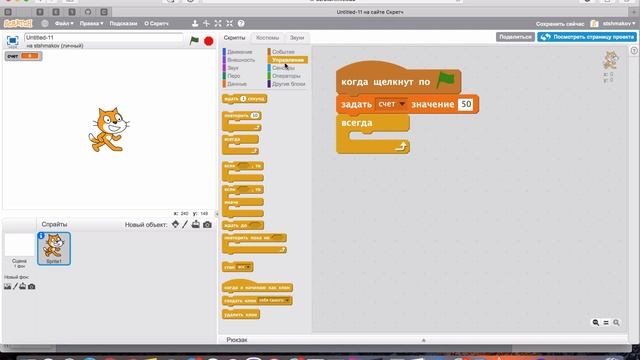Switch to the Звуки tab
This screenshot has height=360, width=640.
click(x=297, y=38)
